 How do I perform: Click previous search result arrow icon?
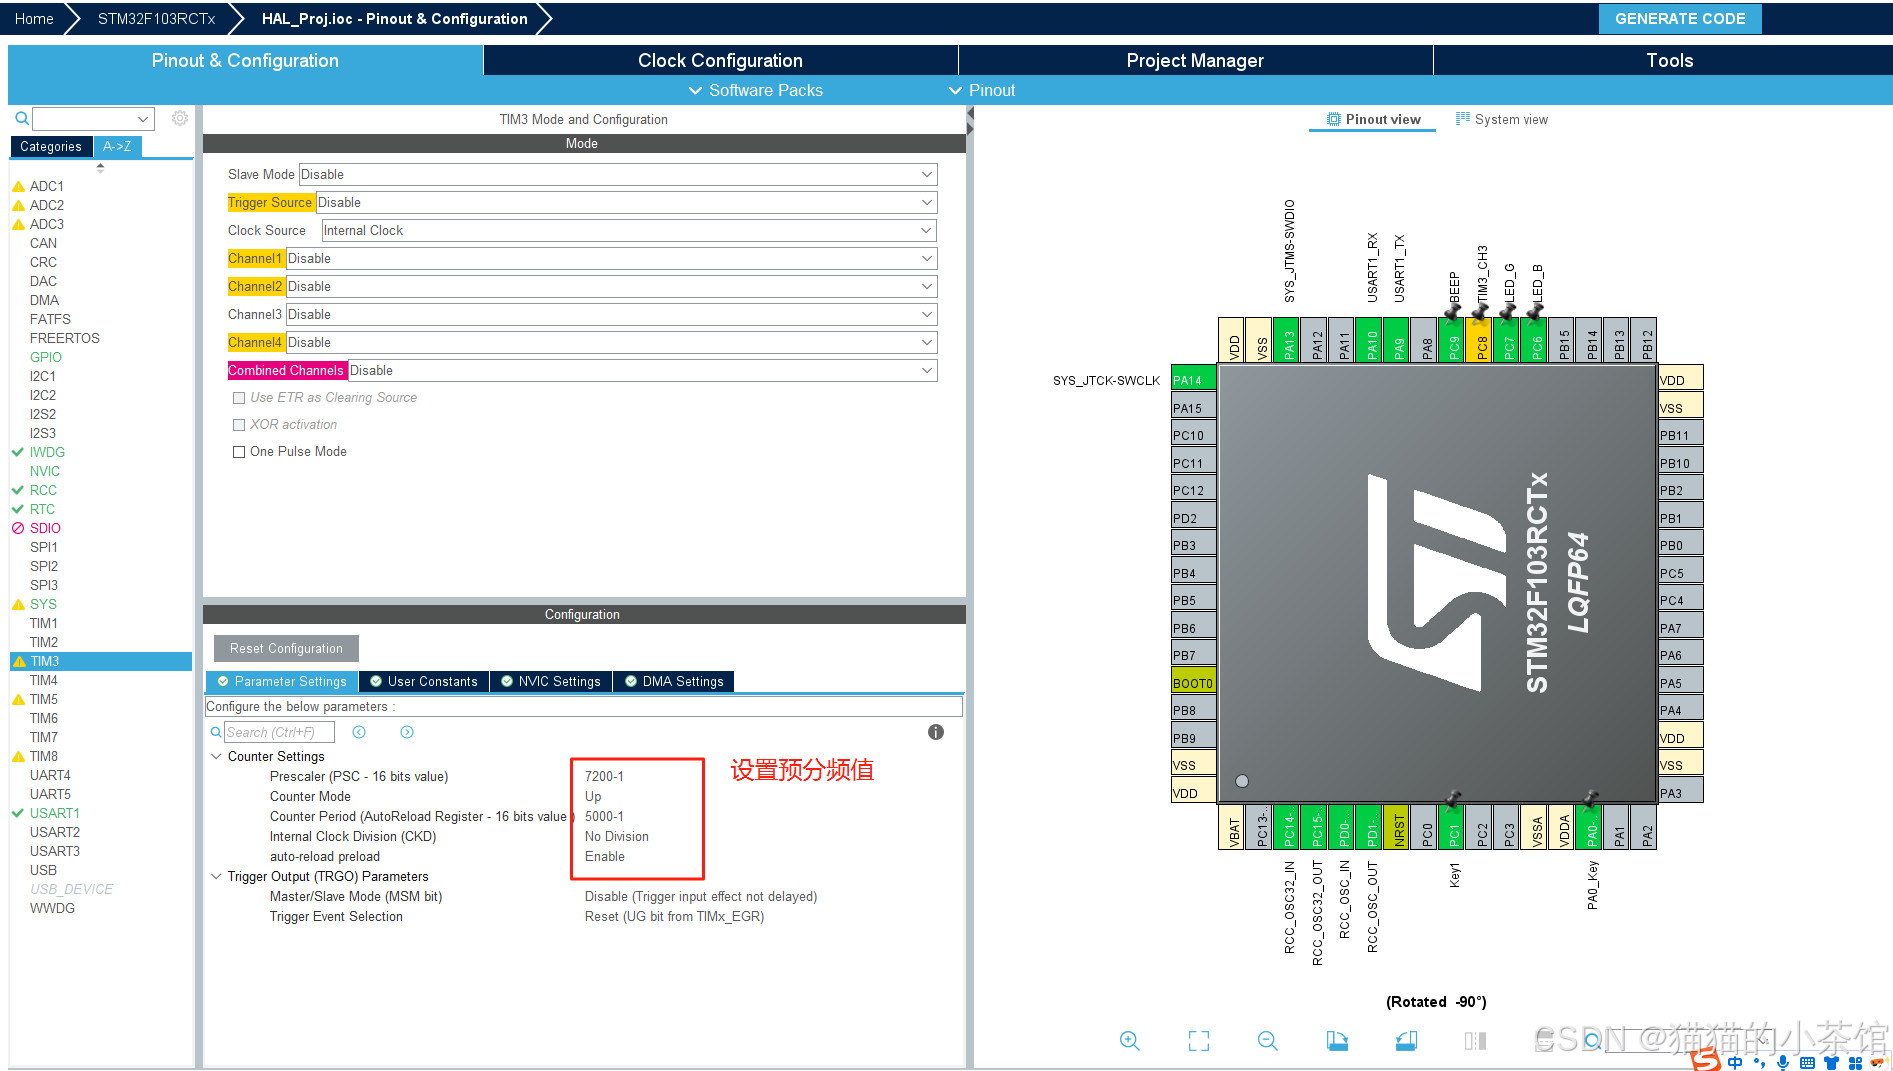tap(359, 732)
